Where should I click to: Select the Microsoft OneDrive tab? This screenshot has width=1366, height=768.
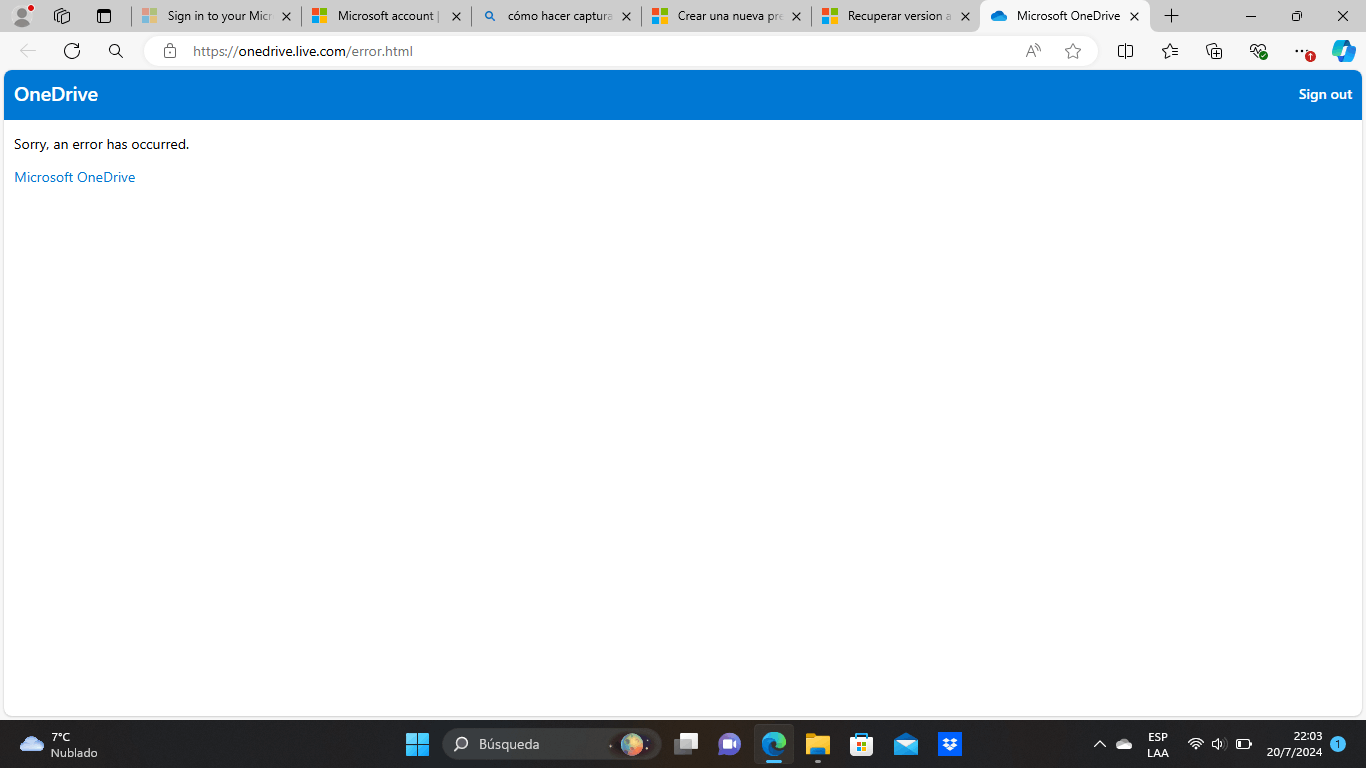coord(1064,16)
